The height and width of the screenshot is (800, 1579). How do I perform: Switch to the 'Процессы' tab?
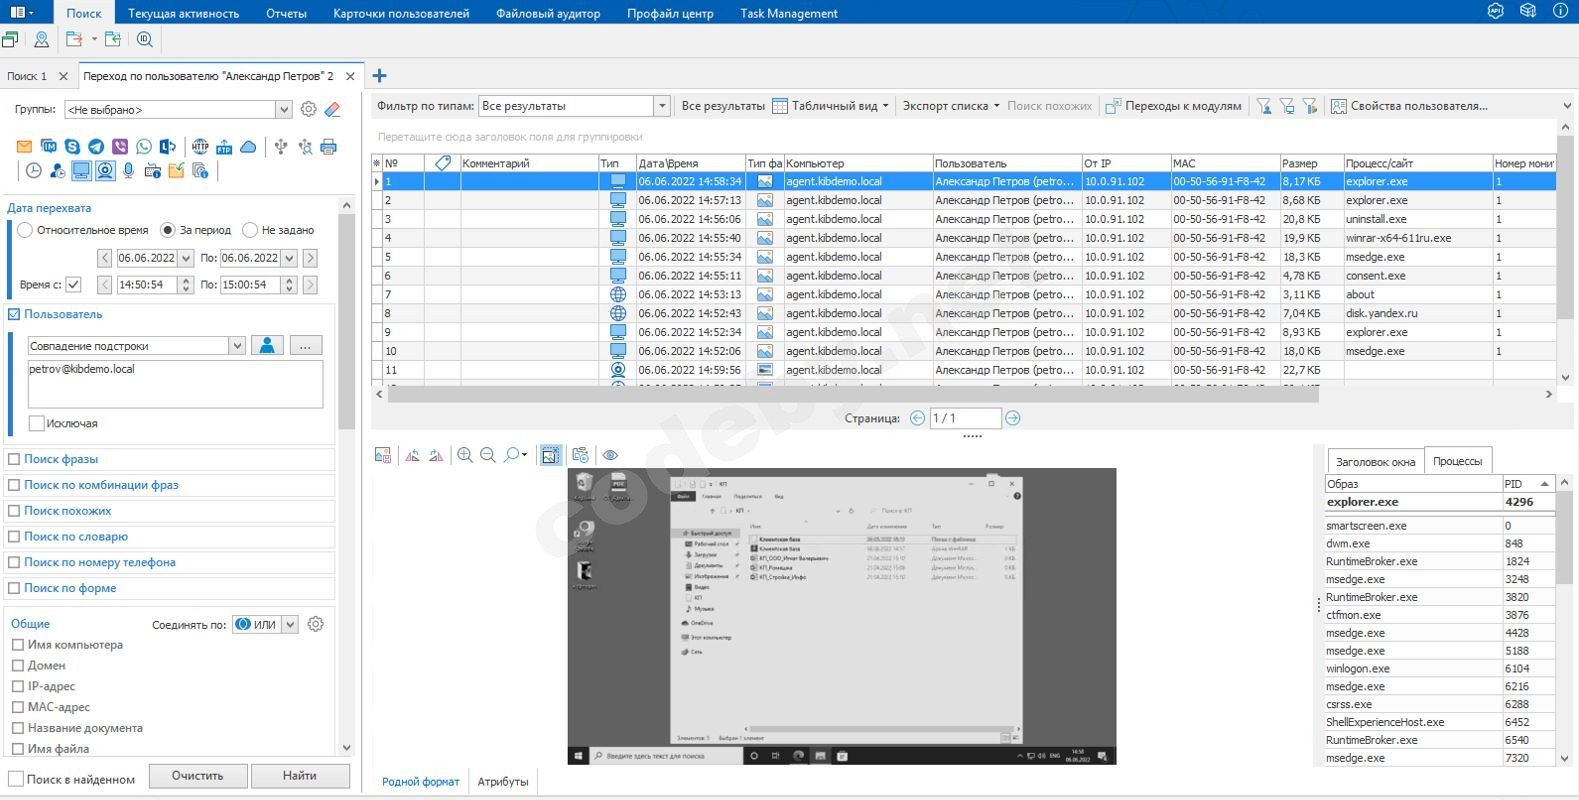coord(1457,461)
